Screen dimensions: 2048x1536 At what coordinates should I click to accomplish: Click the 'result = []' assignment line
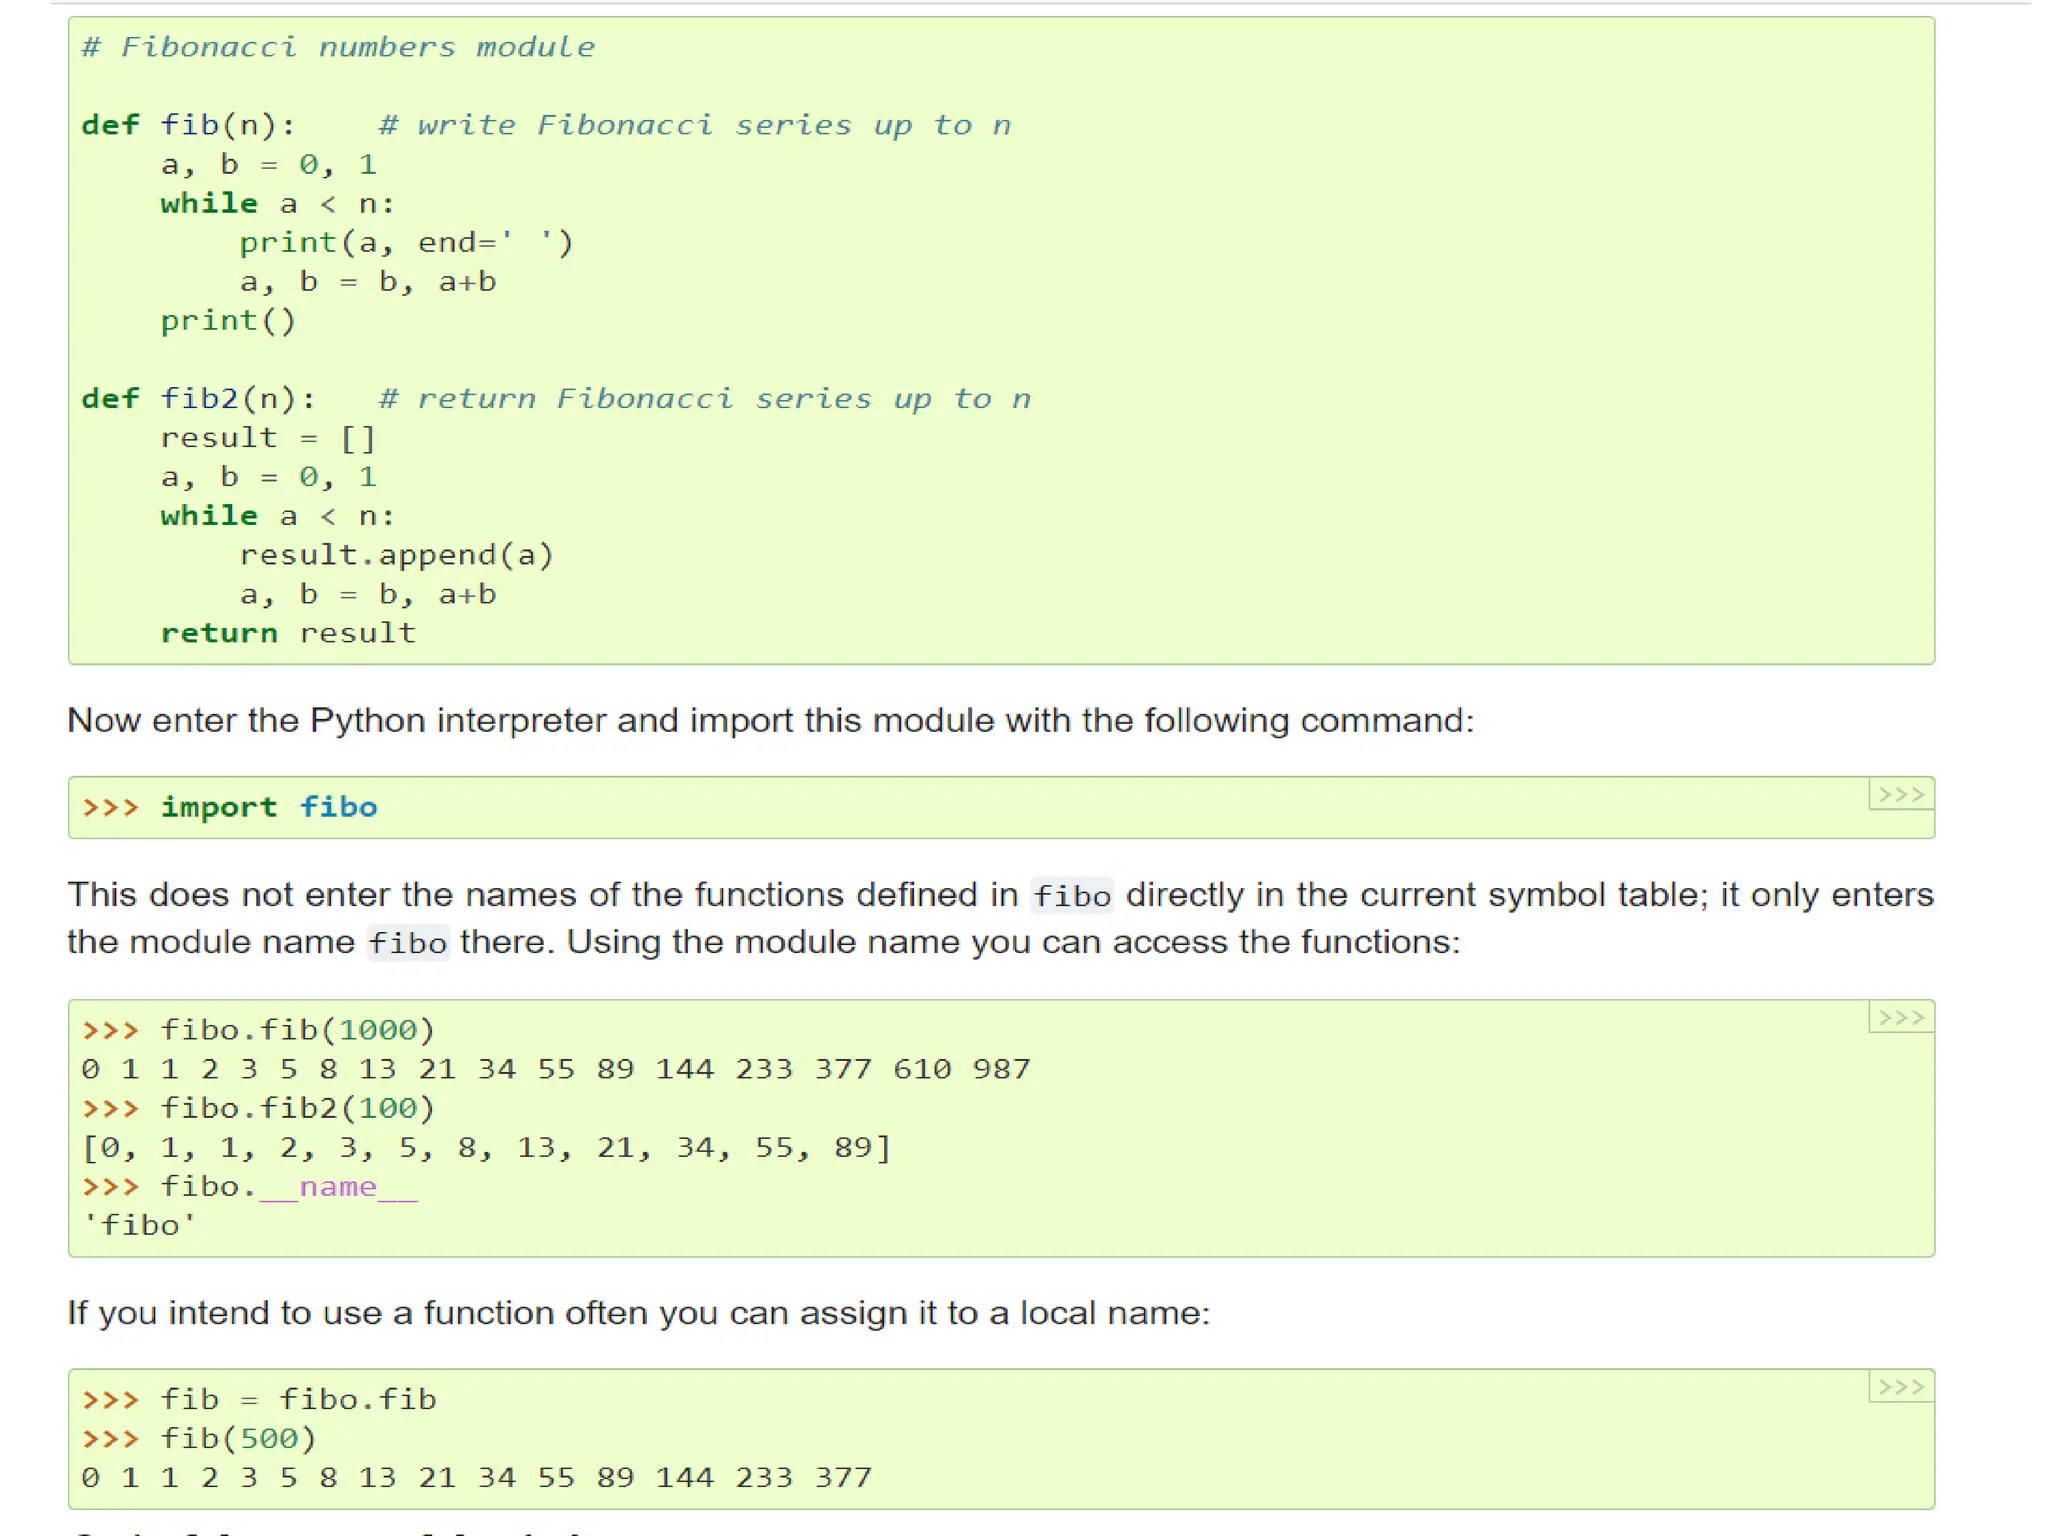267,438
